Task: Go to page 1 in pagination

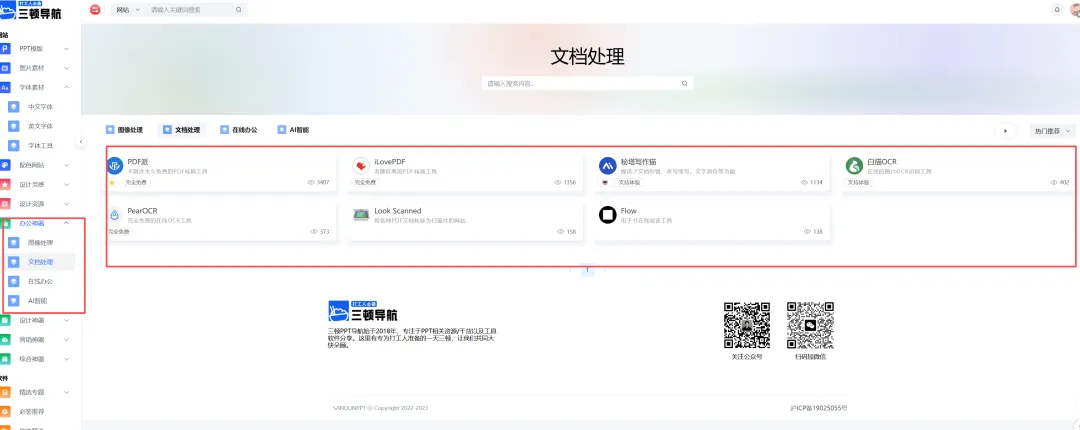Action: pyautogui.click(x=587, y=271)
